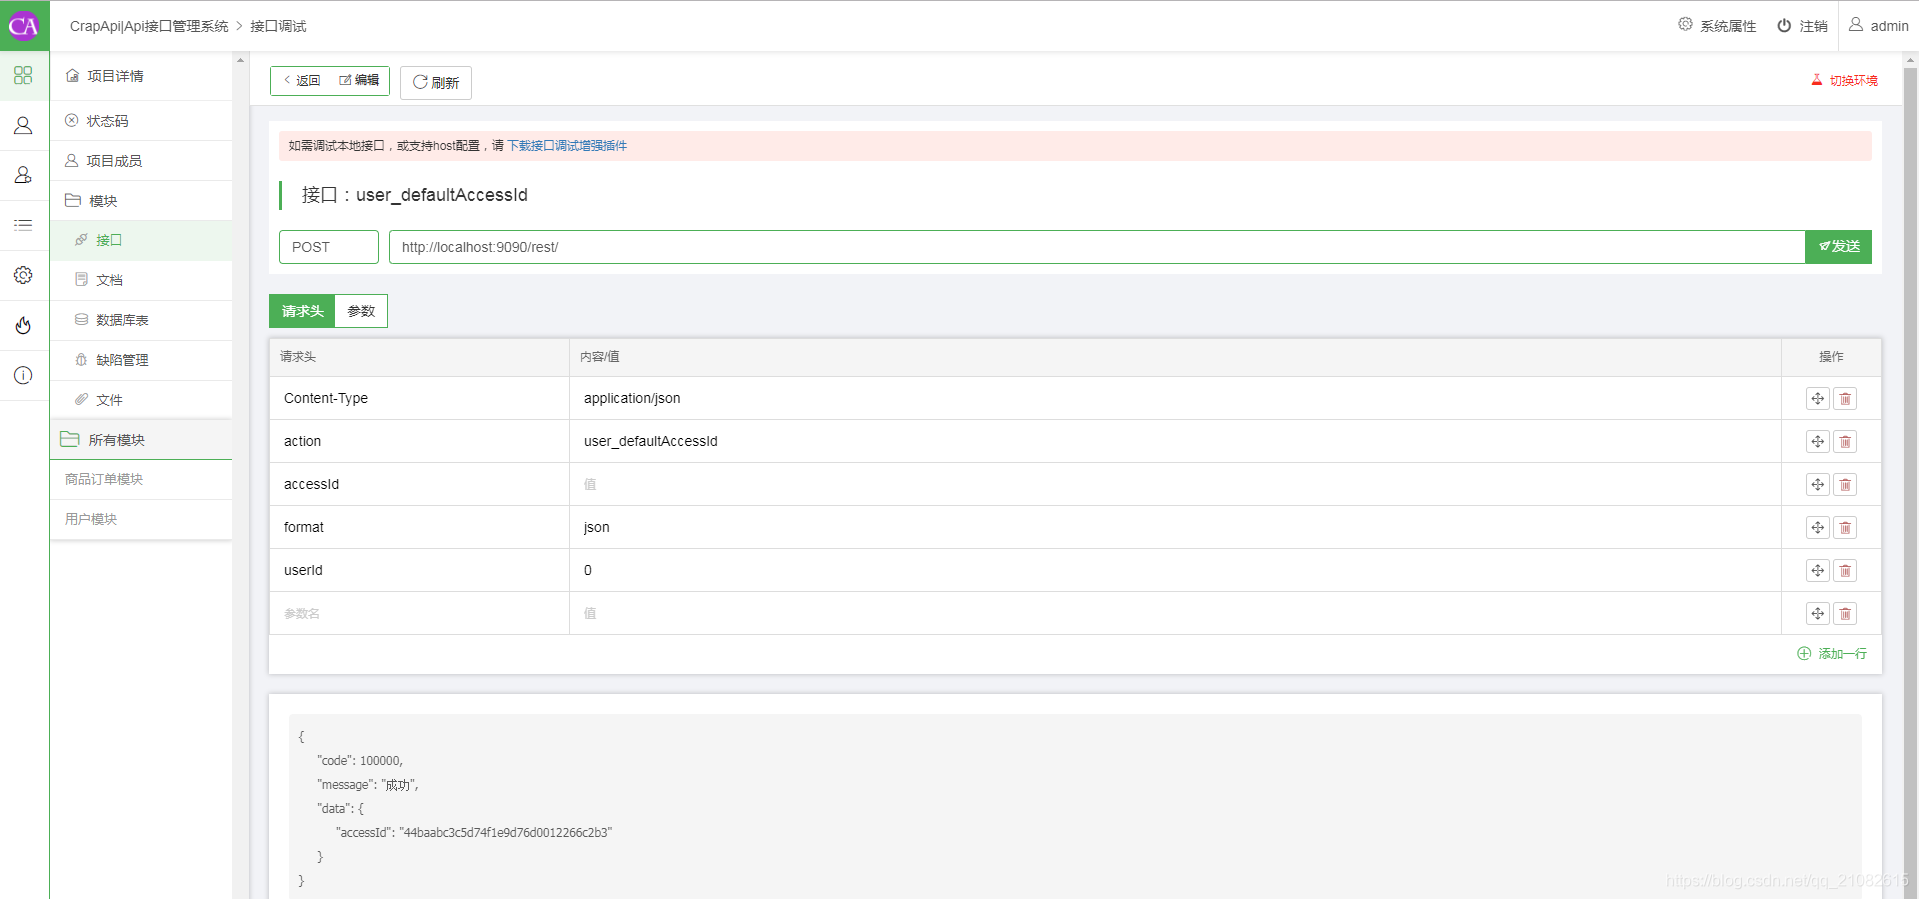Screen dimensions: 1919x899
Task: Click the 编辑 edit button
Action: click(x=359, y=80)
